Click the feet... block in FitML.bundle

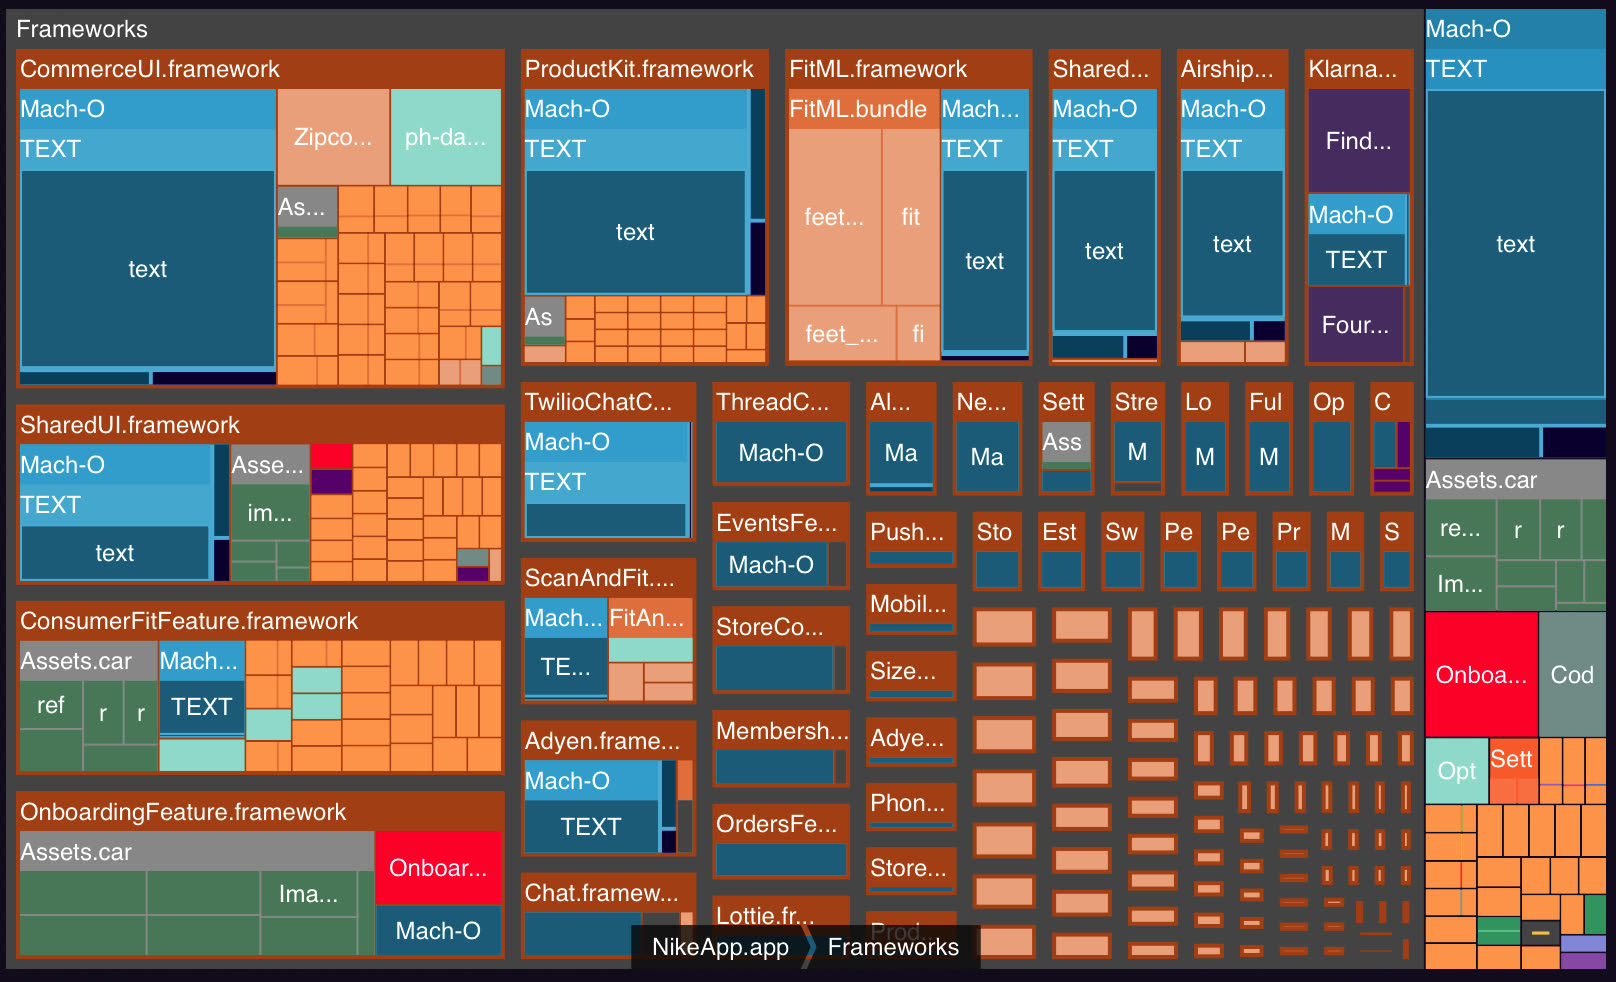click(834, 217)
